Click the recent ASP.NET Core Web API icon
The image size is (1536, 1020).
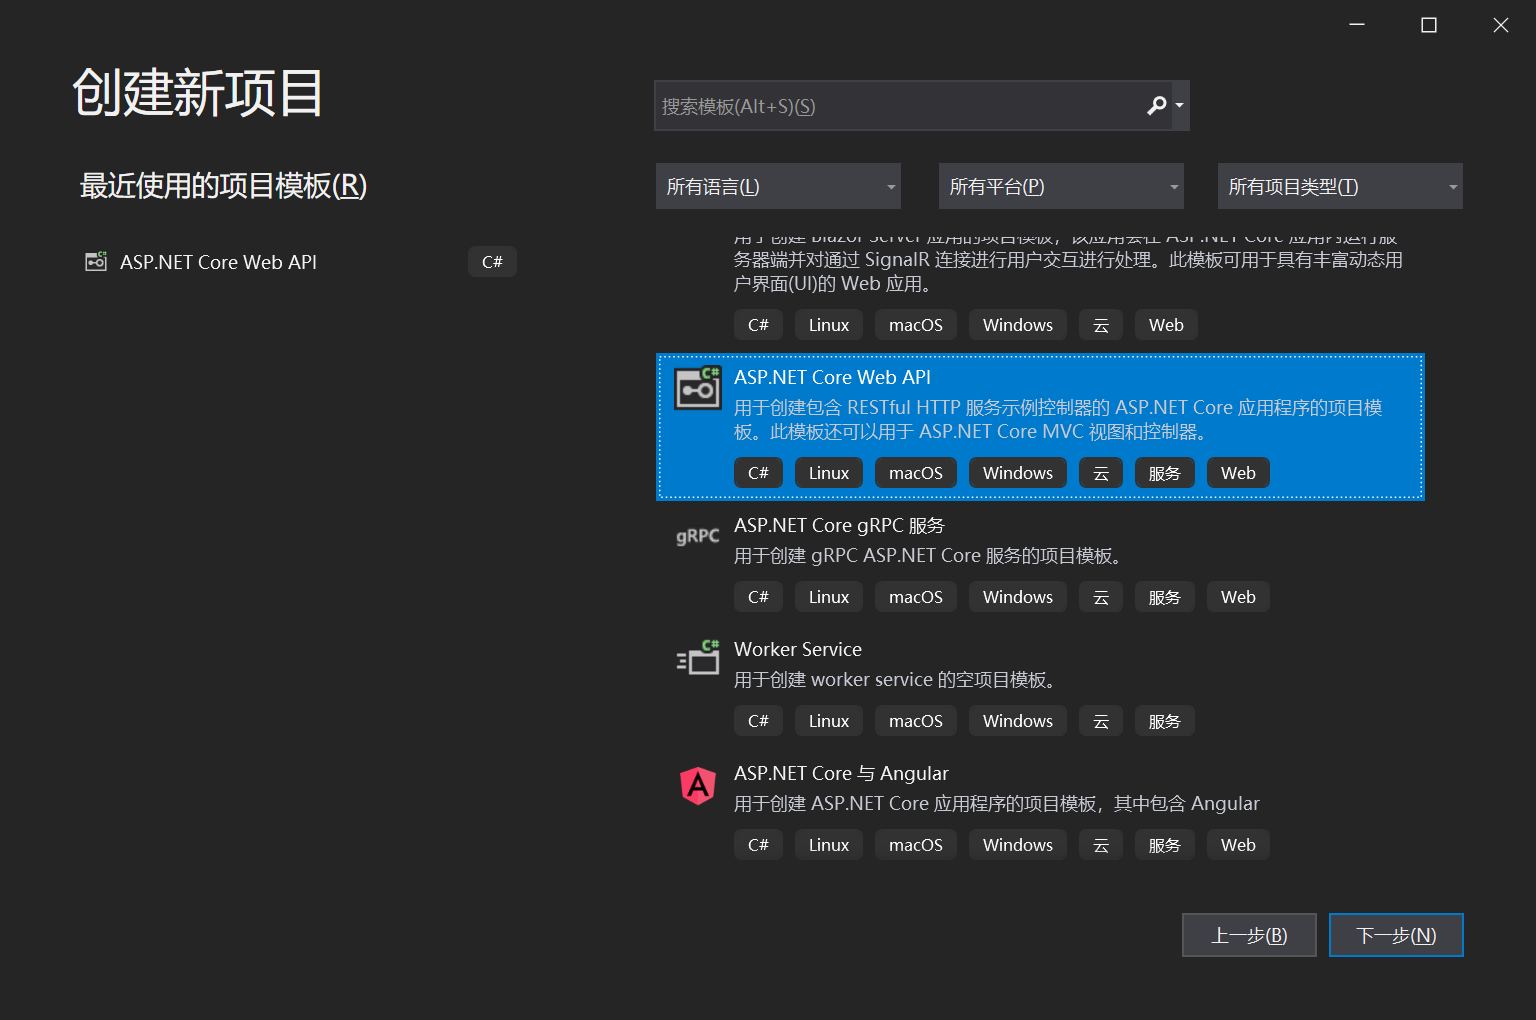(x=96, y=261)
